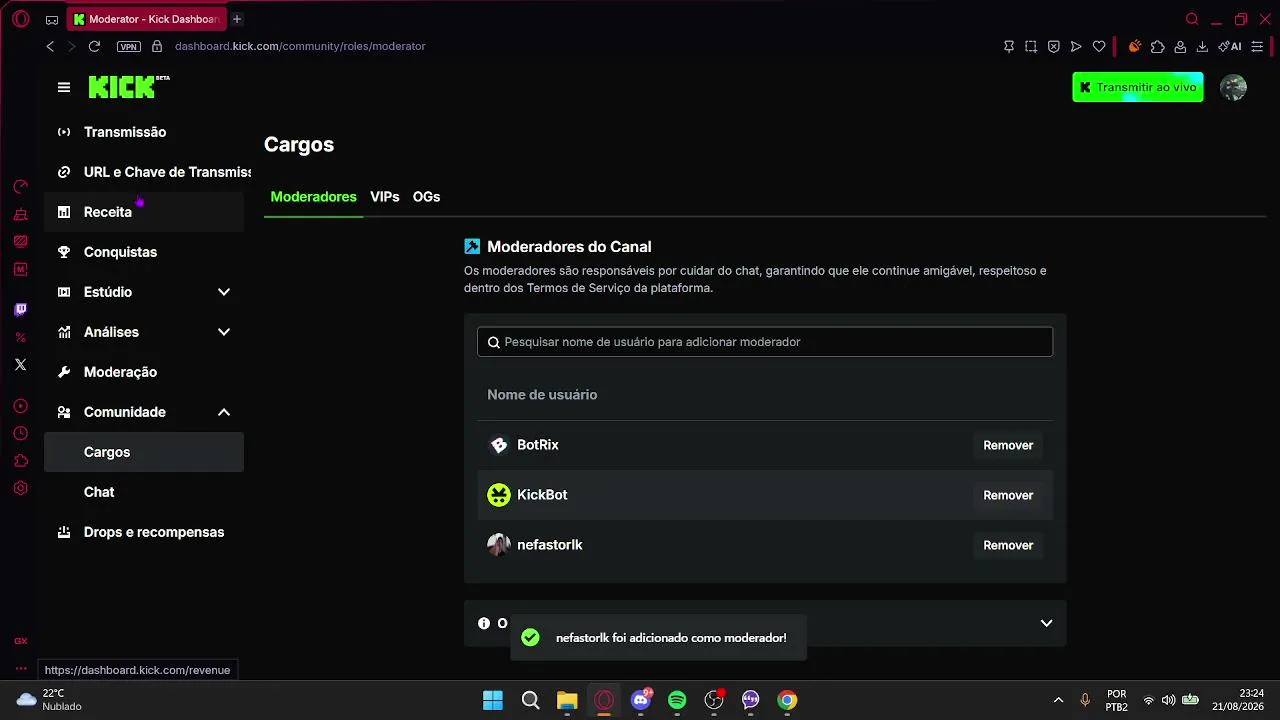Open the Aria AI toolbar button
This screenshot has width=1280, height=720.
1230,46
